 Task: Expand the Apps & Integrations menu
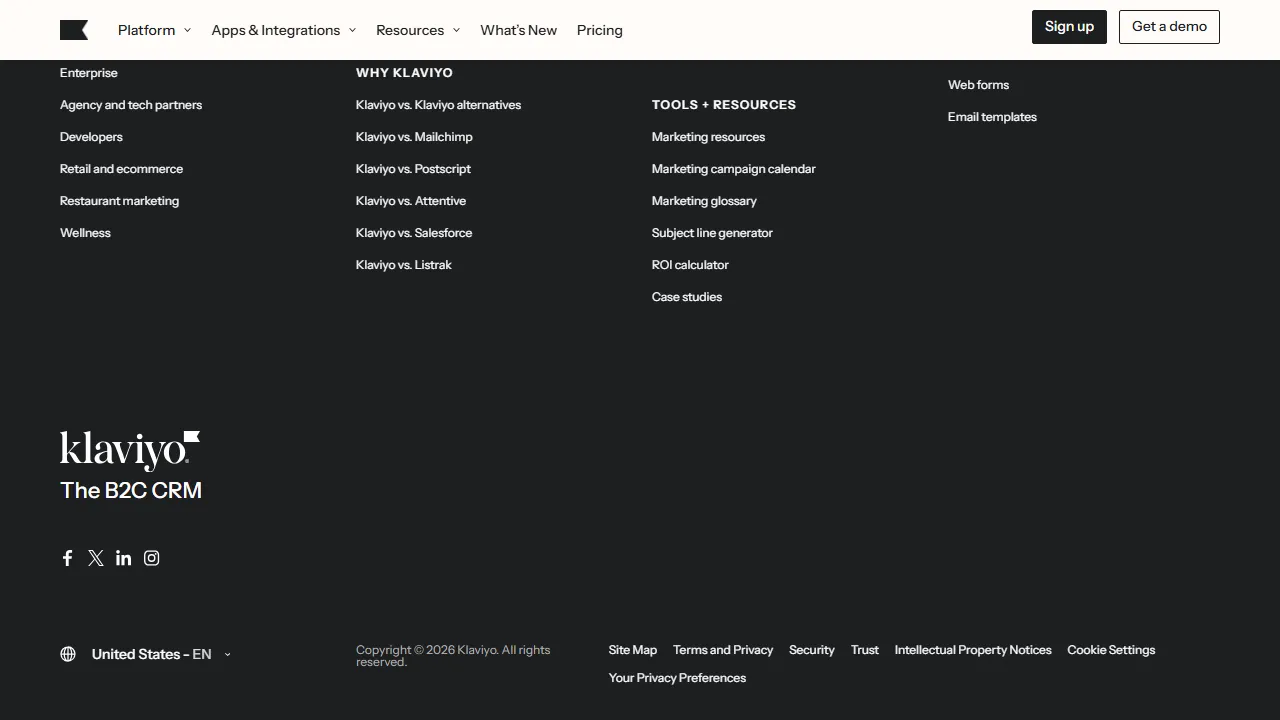pyautogui.click(x=284, y=30)
